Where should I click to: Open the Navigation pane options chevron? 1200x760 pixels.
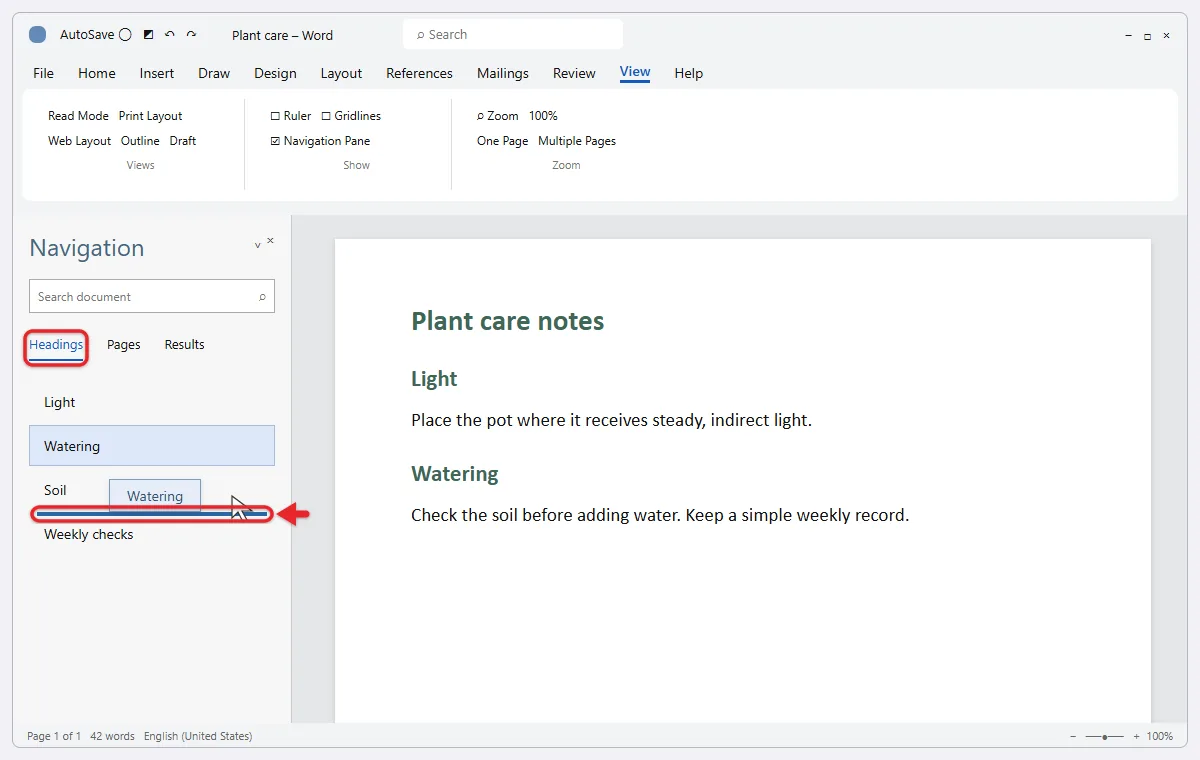tap(257, 244)
